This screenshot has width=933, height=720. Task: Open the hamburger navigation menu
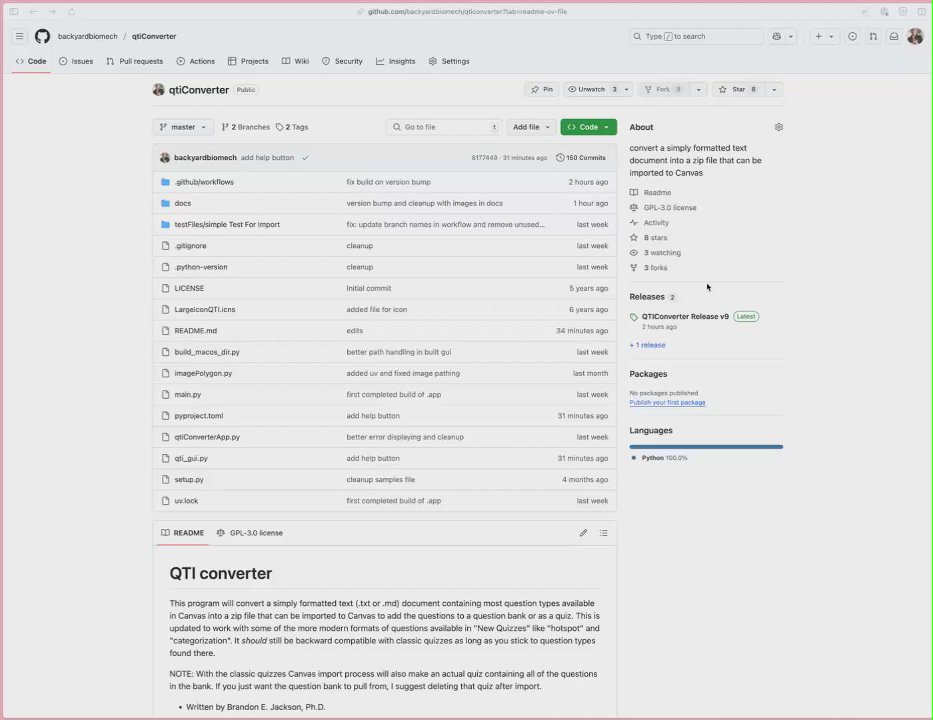(x=20, y=36)
